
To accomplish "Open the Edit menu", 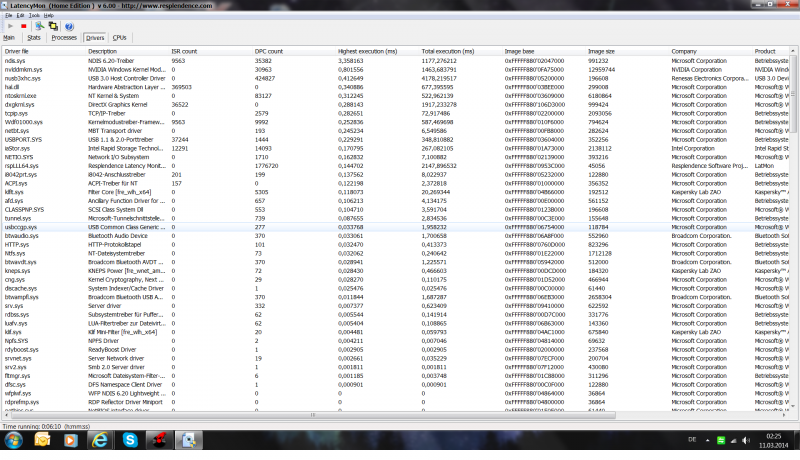I will point(20,15).
